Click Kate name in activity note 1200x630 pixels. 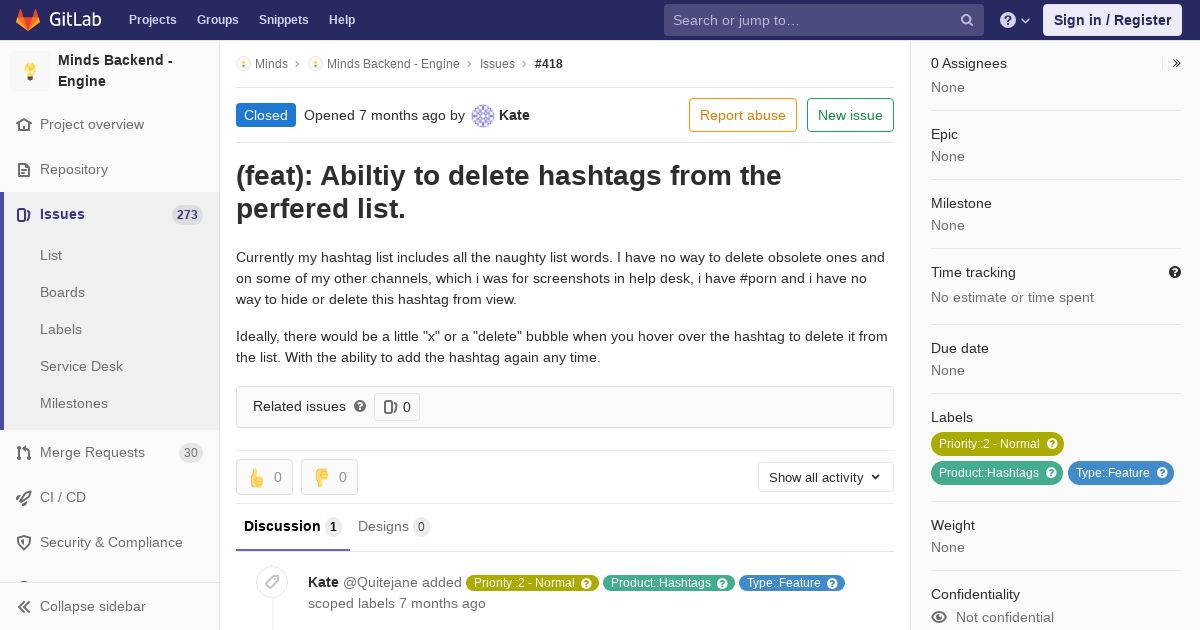[x=323, y=582]
